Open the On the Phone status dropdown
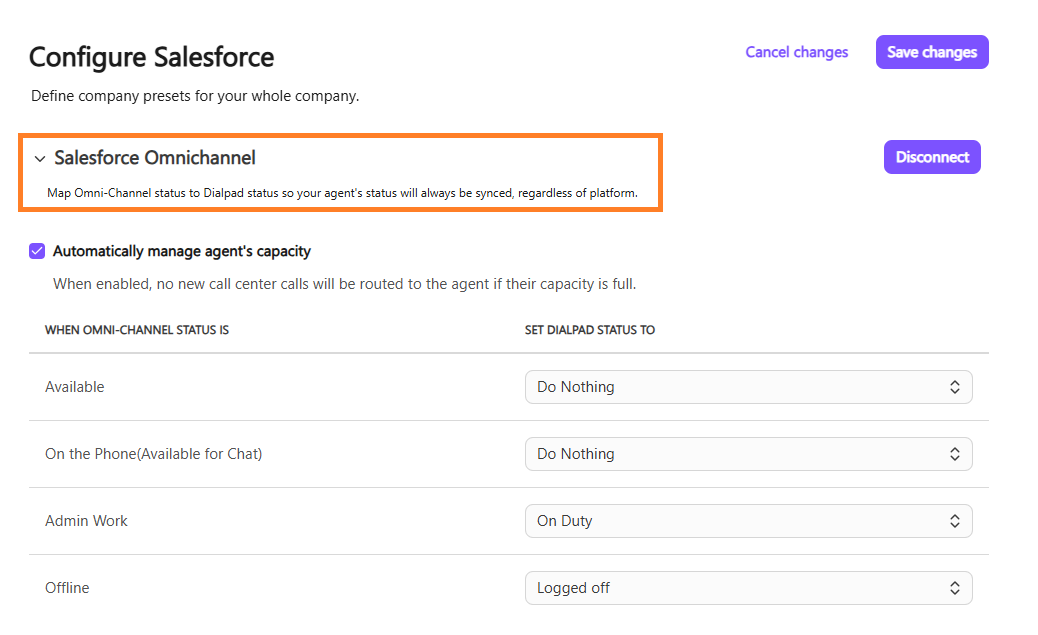 748,454
